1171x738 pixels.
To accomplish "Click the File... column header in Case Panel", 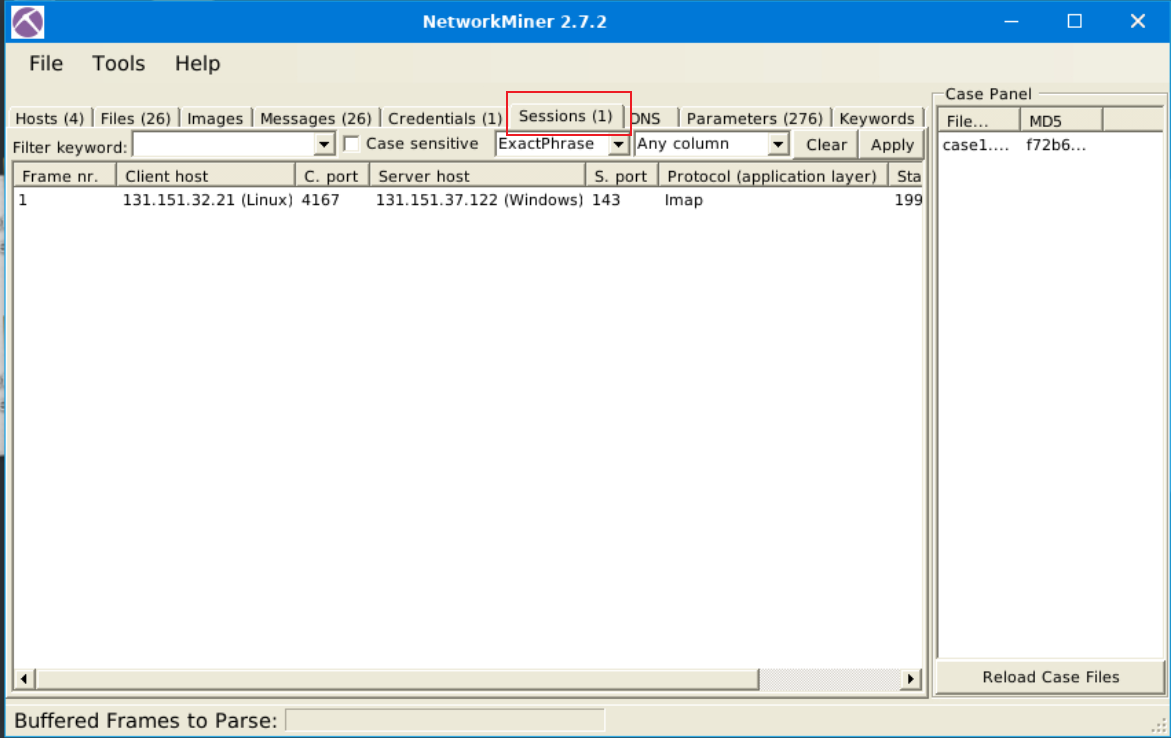I will pyautogui.click(x=978, y=121).
